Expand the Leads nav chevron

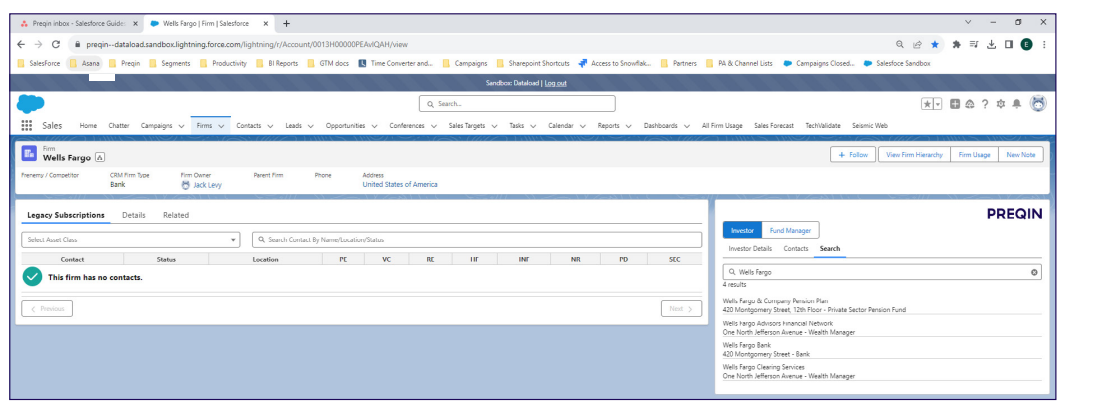(311, 126)
